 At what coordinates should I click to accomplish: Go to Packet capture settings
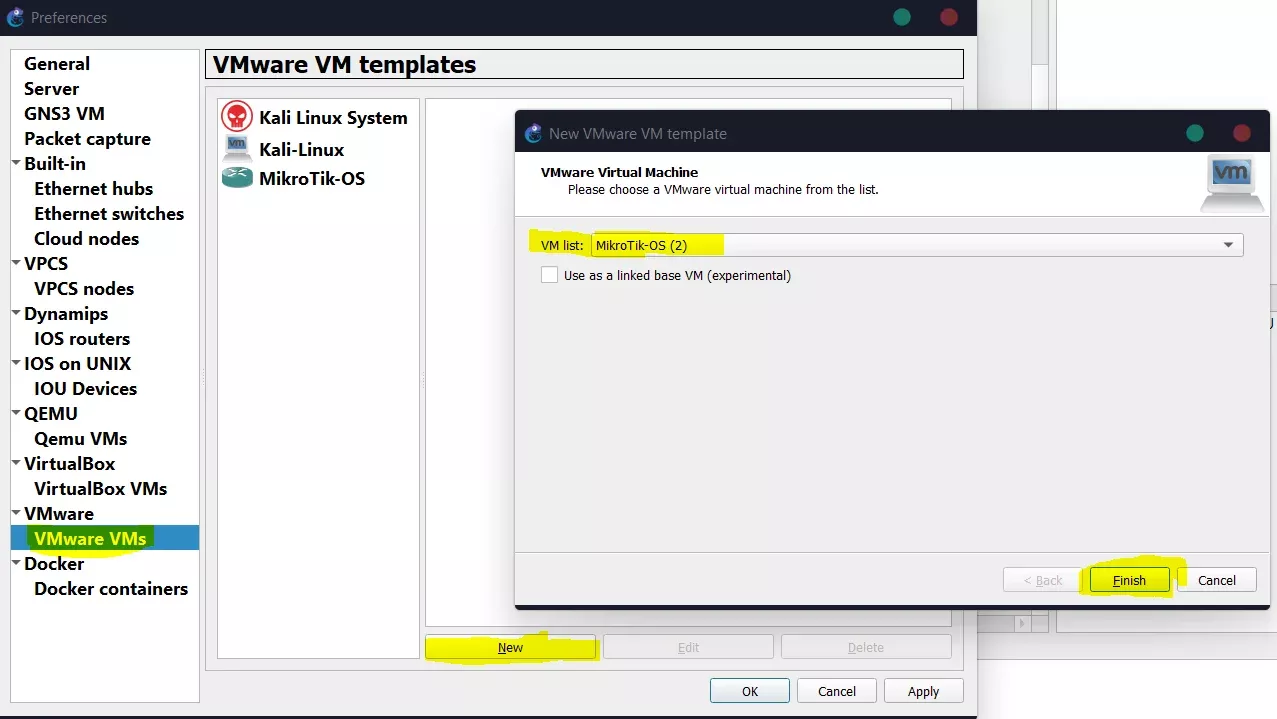point(87,139)
